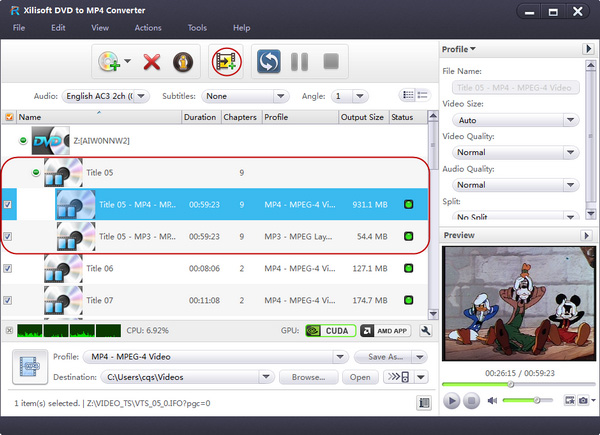The height and width of the screenshot is (435, 600).
Task: Open the Audio Quality Normal dropdown
Action: [x=515, y=185]
